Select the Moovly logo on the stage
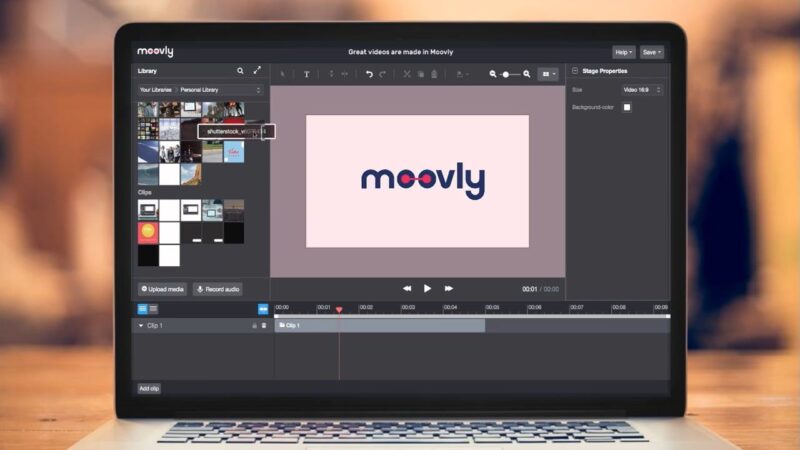The width and height of the screenshot is (800, 450). point(423,181)
